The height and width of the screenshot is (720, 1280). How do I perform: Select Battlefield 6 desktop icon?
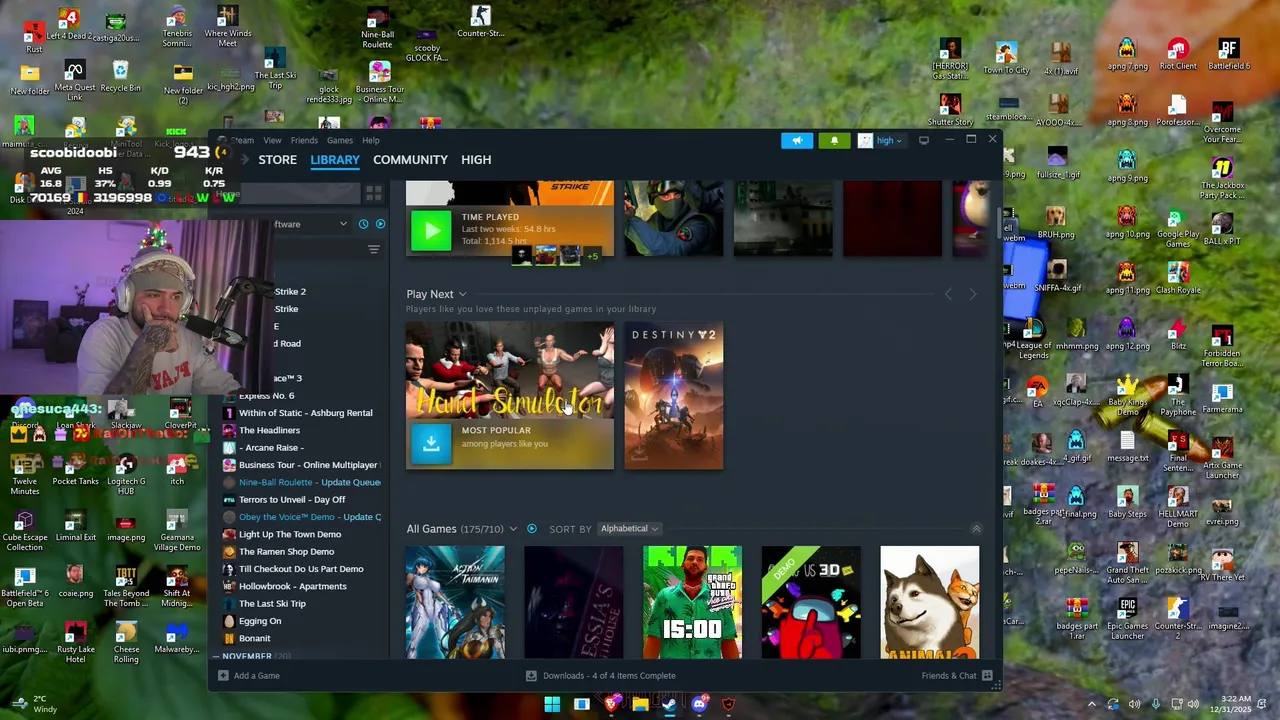point(1229,55)
